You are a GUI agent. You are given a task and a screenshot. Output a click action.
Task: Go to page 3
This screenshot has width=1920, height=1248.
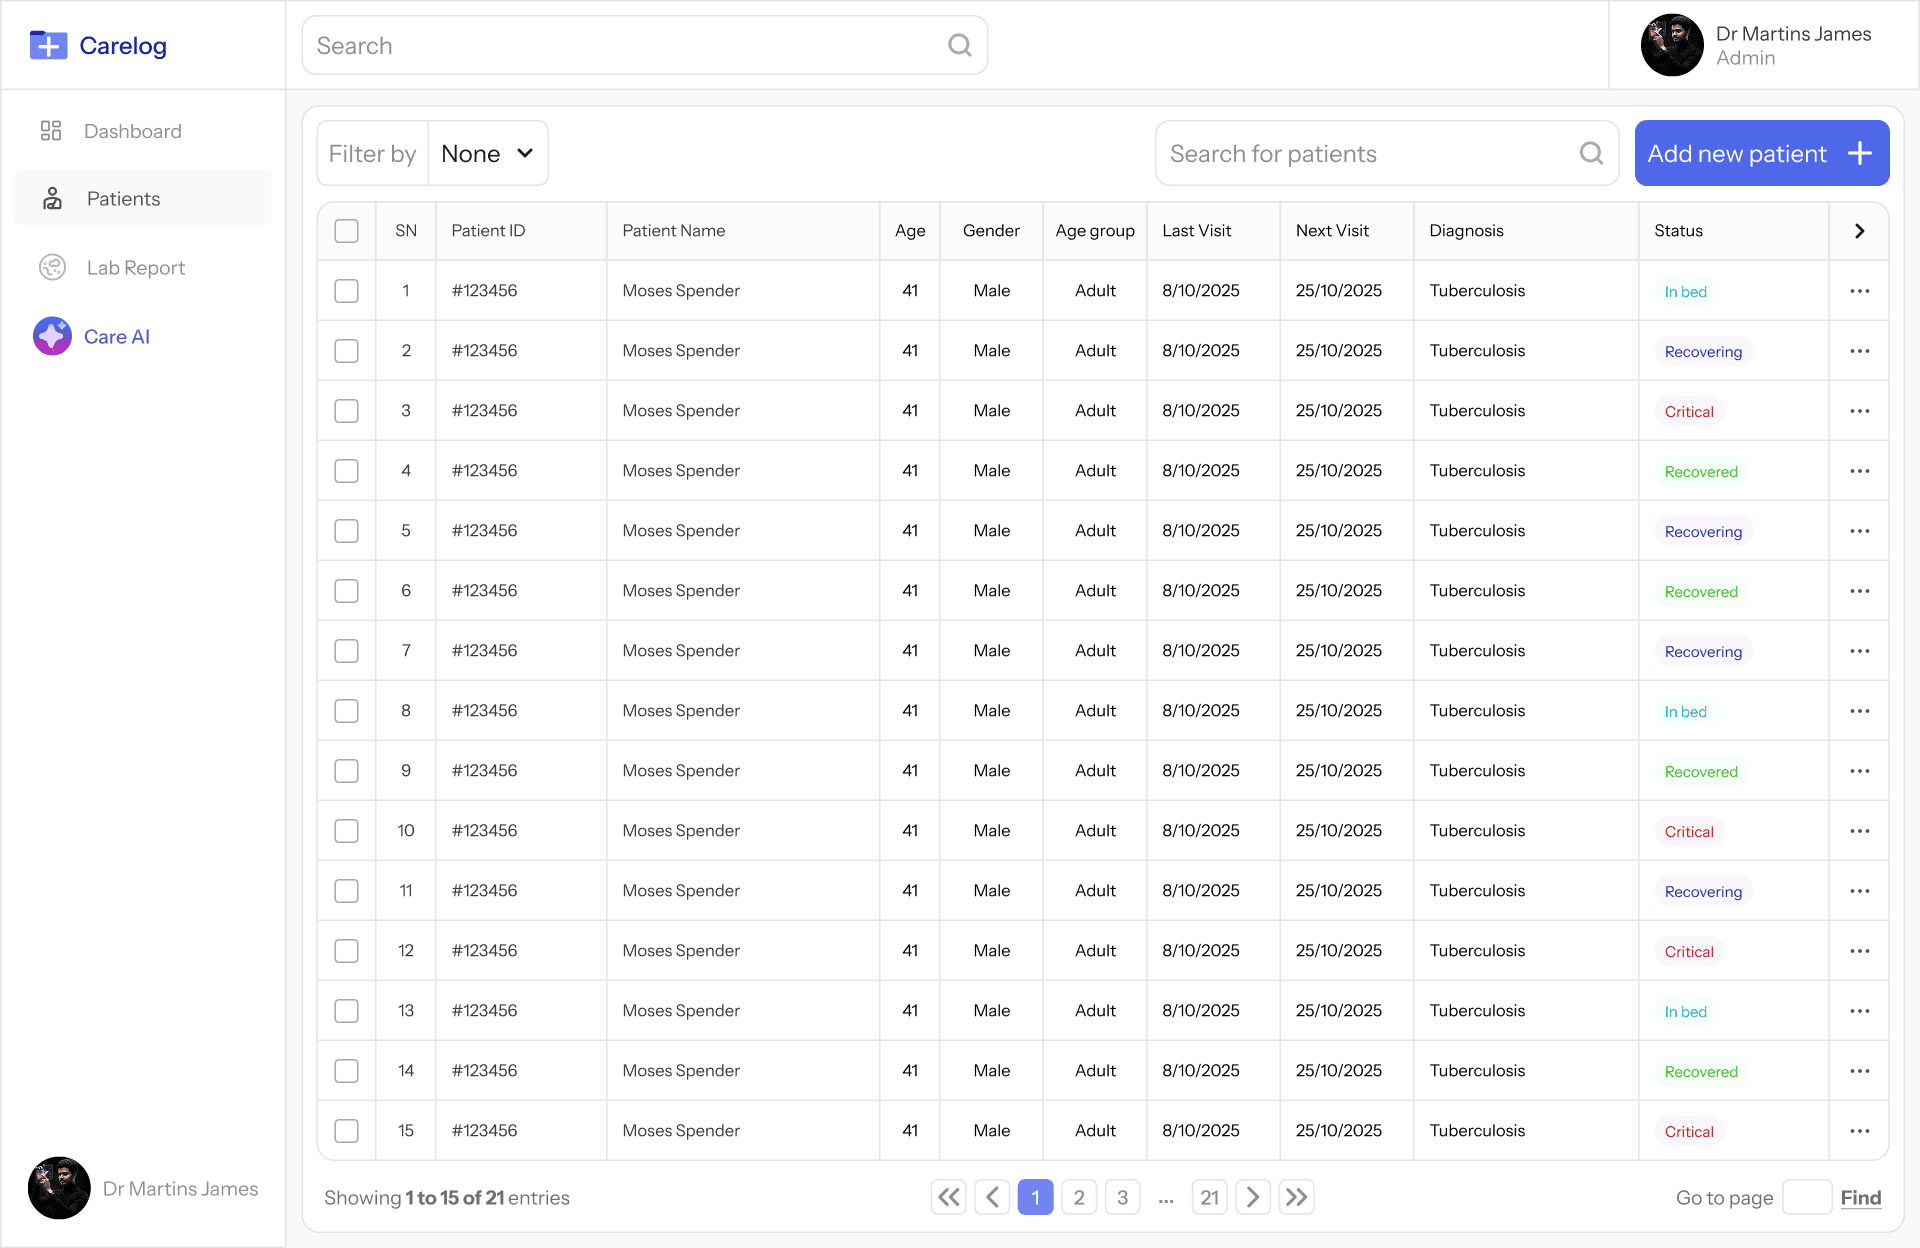[x=1122, y=1198]
